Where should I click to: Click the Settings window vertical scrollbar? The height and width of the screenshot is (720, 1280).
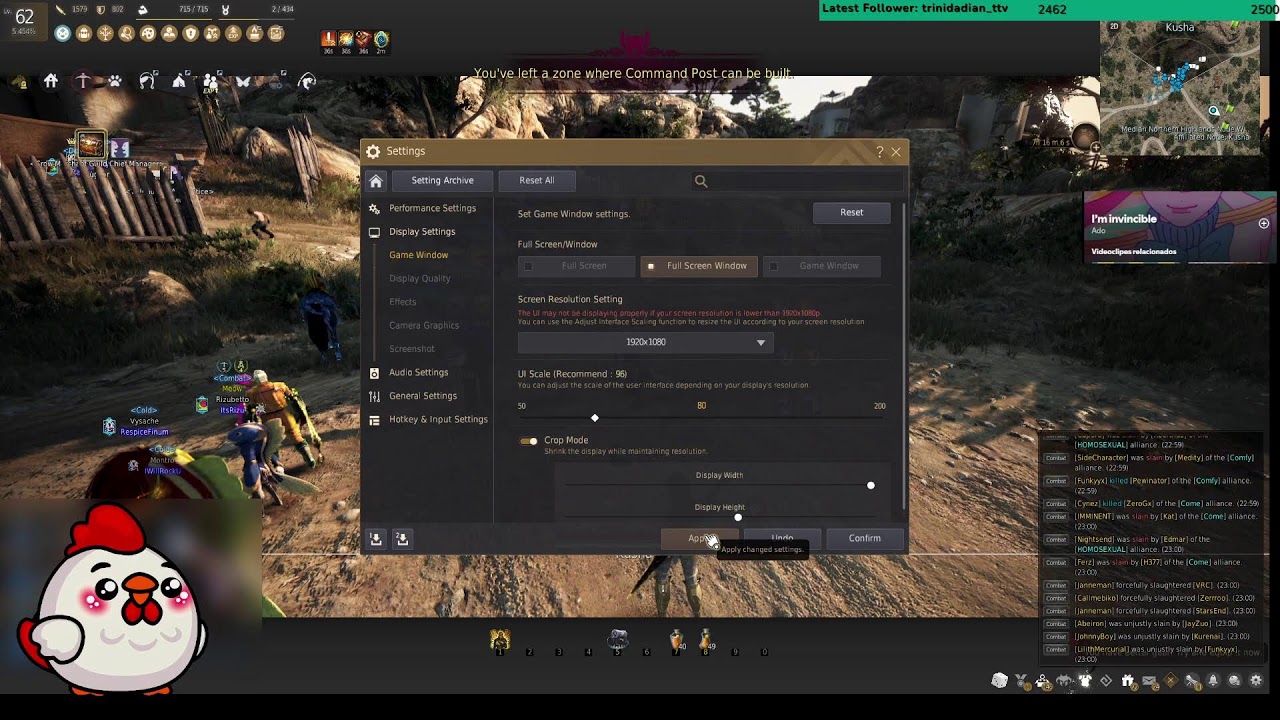click(x=906, y=355)
